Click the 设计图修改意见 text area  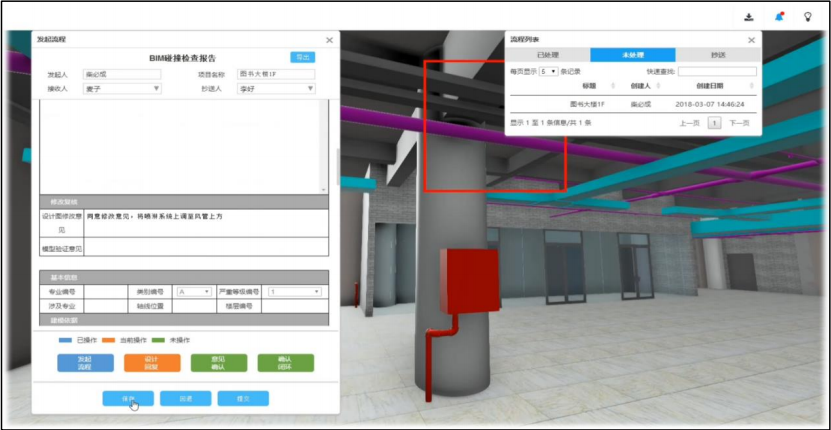pos(206,223)
